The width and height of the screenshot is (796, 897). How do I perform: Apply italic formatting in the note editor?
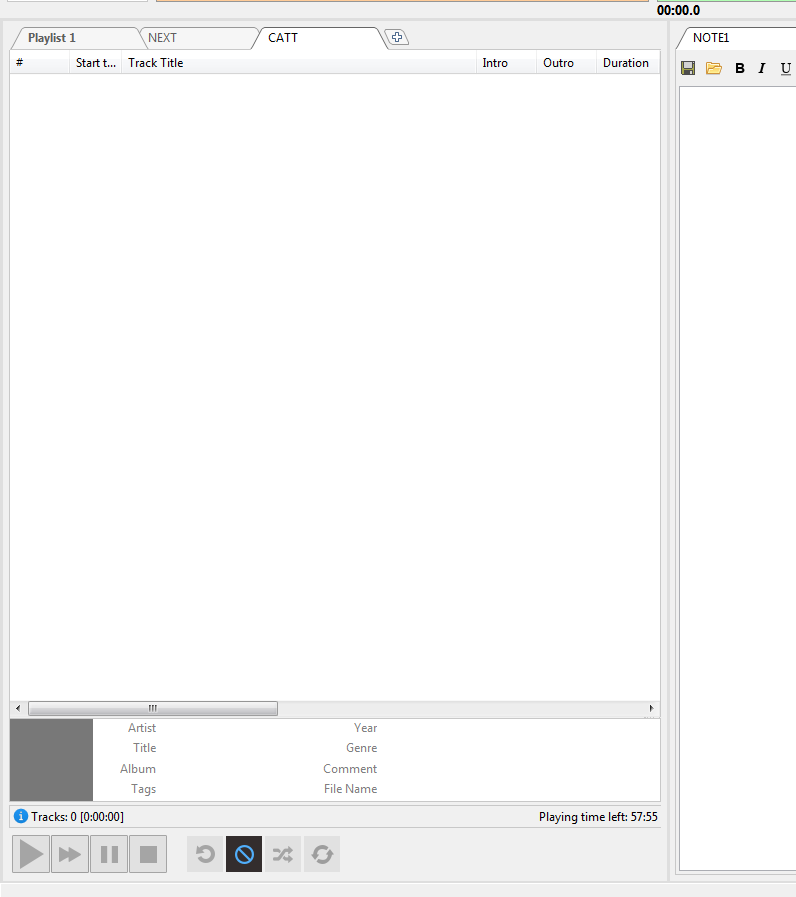[x=762, y=68]
